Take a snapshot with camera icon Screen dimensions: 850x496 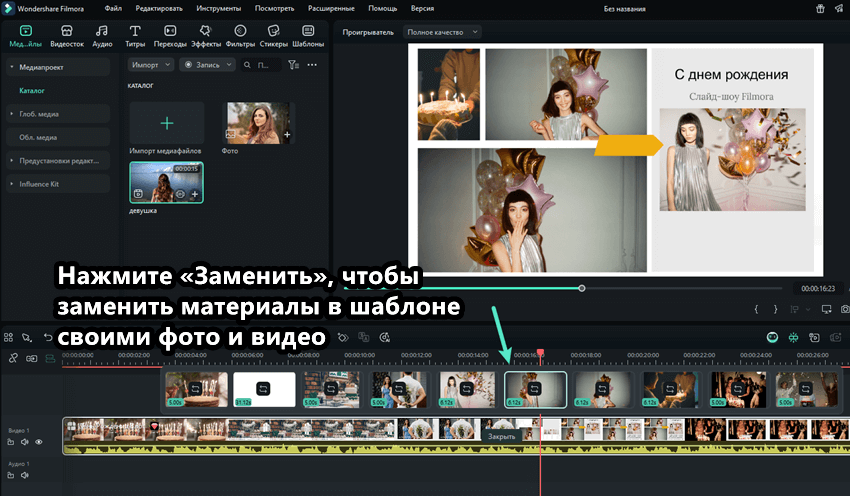tap(845, 309)
